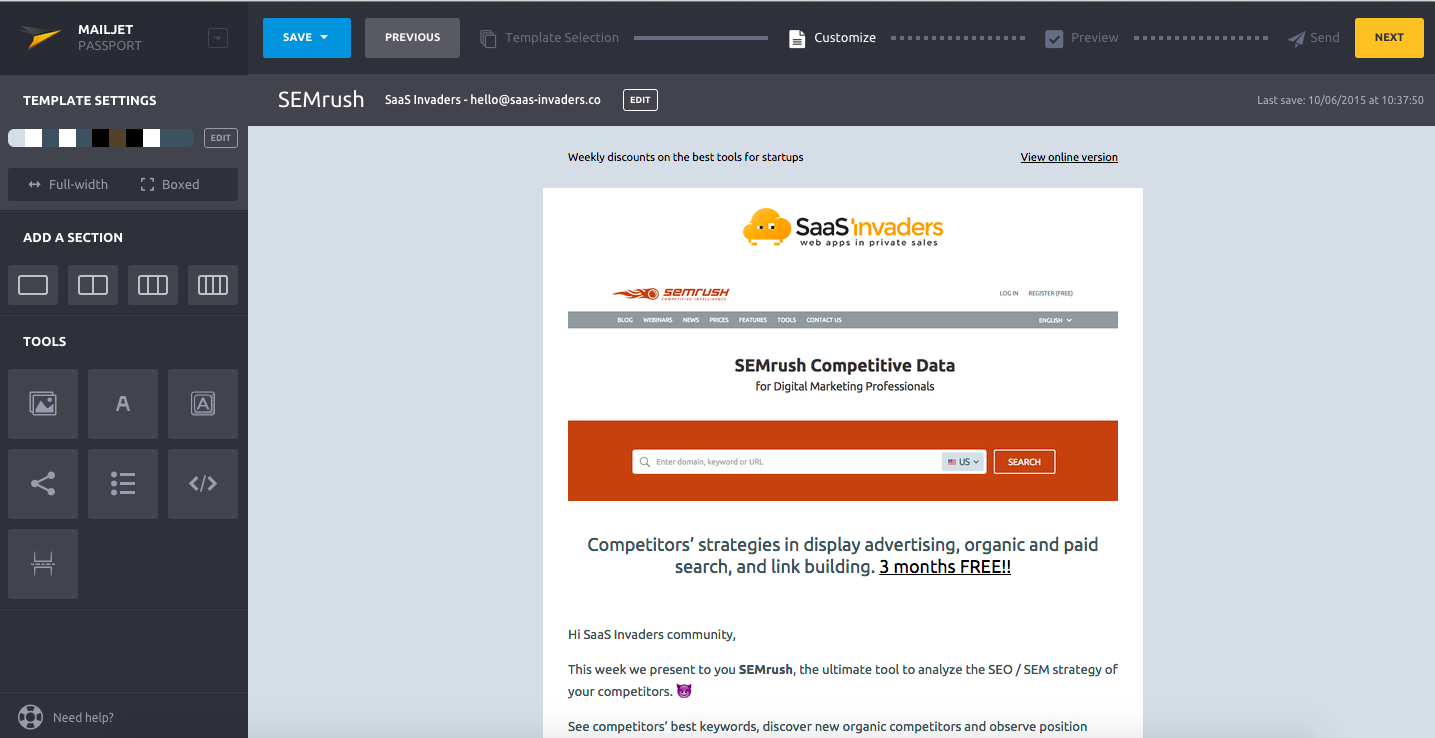Add a three-column section
The height and width of the screenshot is (738, 1435).
(x=153, y=285)
